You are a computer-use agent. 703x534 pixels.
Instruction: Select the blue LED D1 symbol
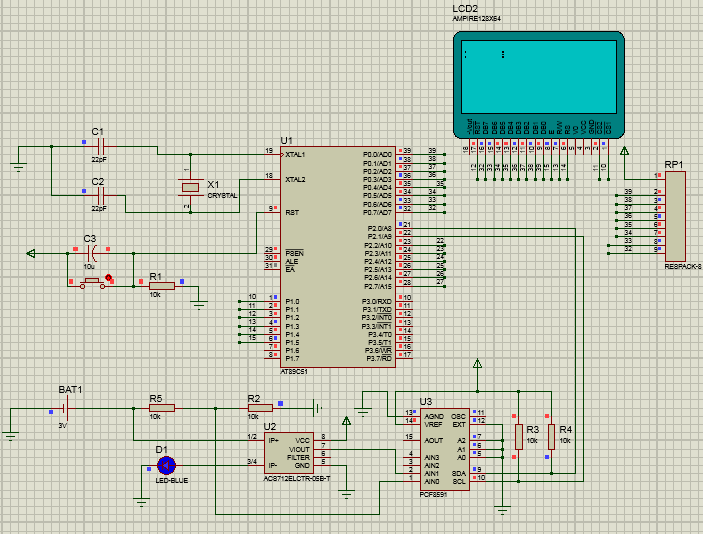[166, 465]
